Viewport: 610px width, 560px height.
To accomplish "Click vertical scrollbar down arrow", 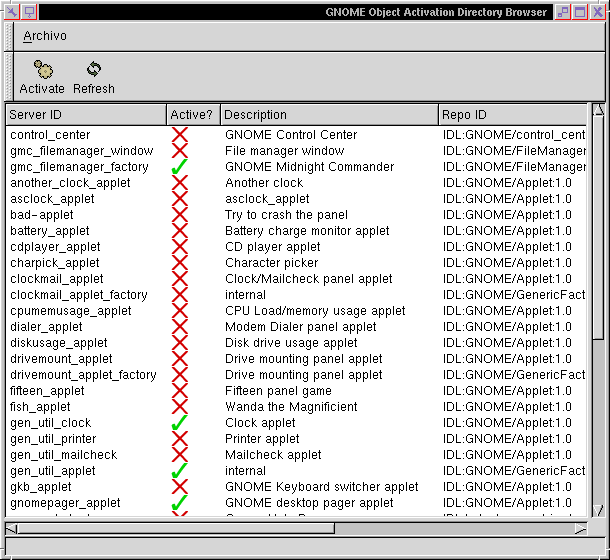I will click(x=599, y=510).
